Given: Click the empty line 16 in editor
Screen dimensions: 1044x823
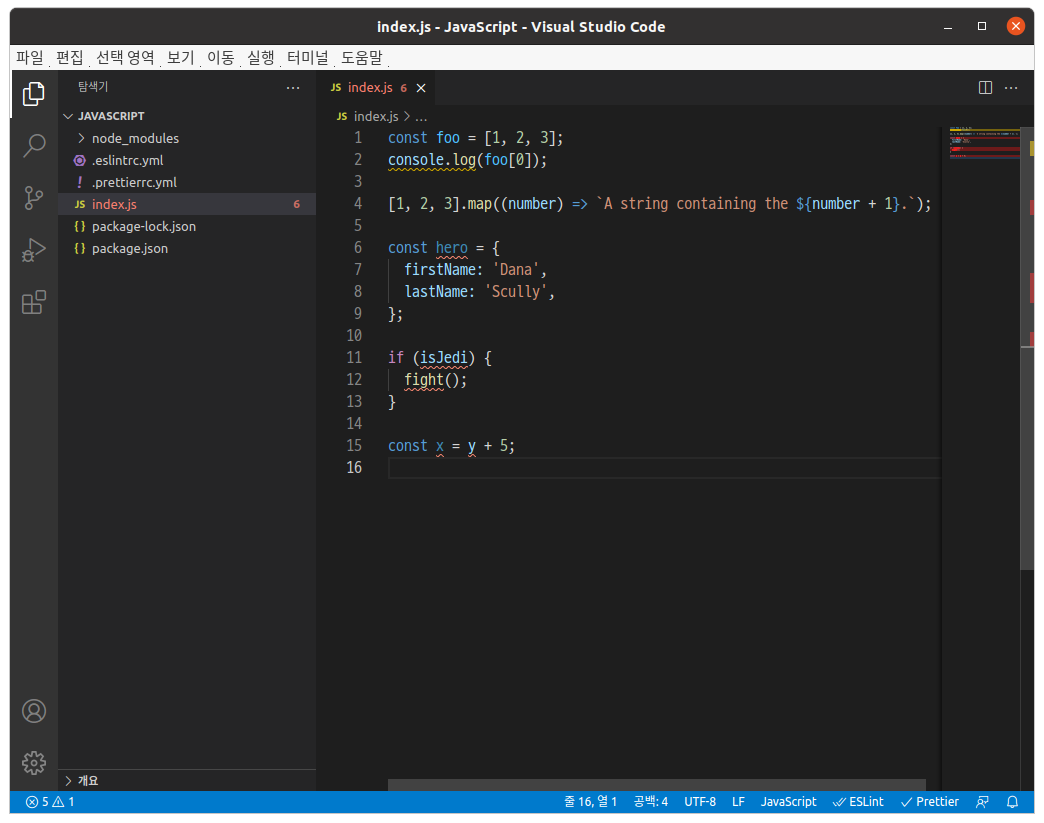Looking at the screenshot, I should click(664, 468).
